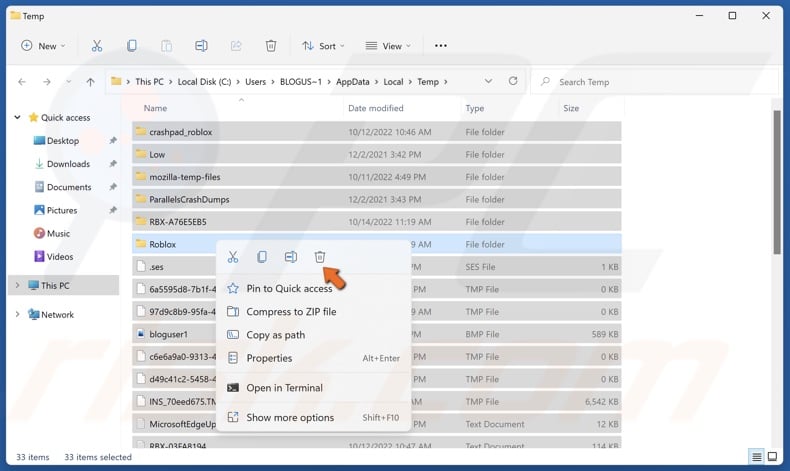Go forward with the right arrow
Screen dimensions: 790x471
46,82
